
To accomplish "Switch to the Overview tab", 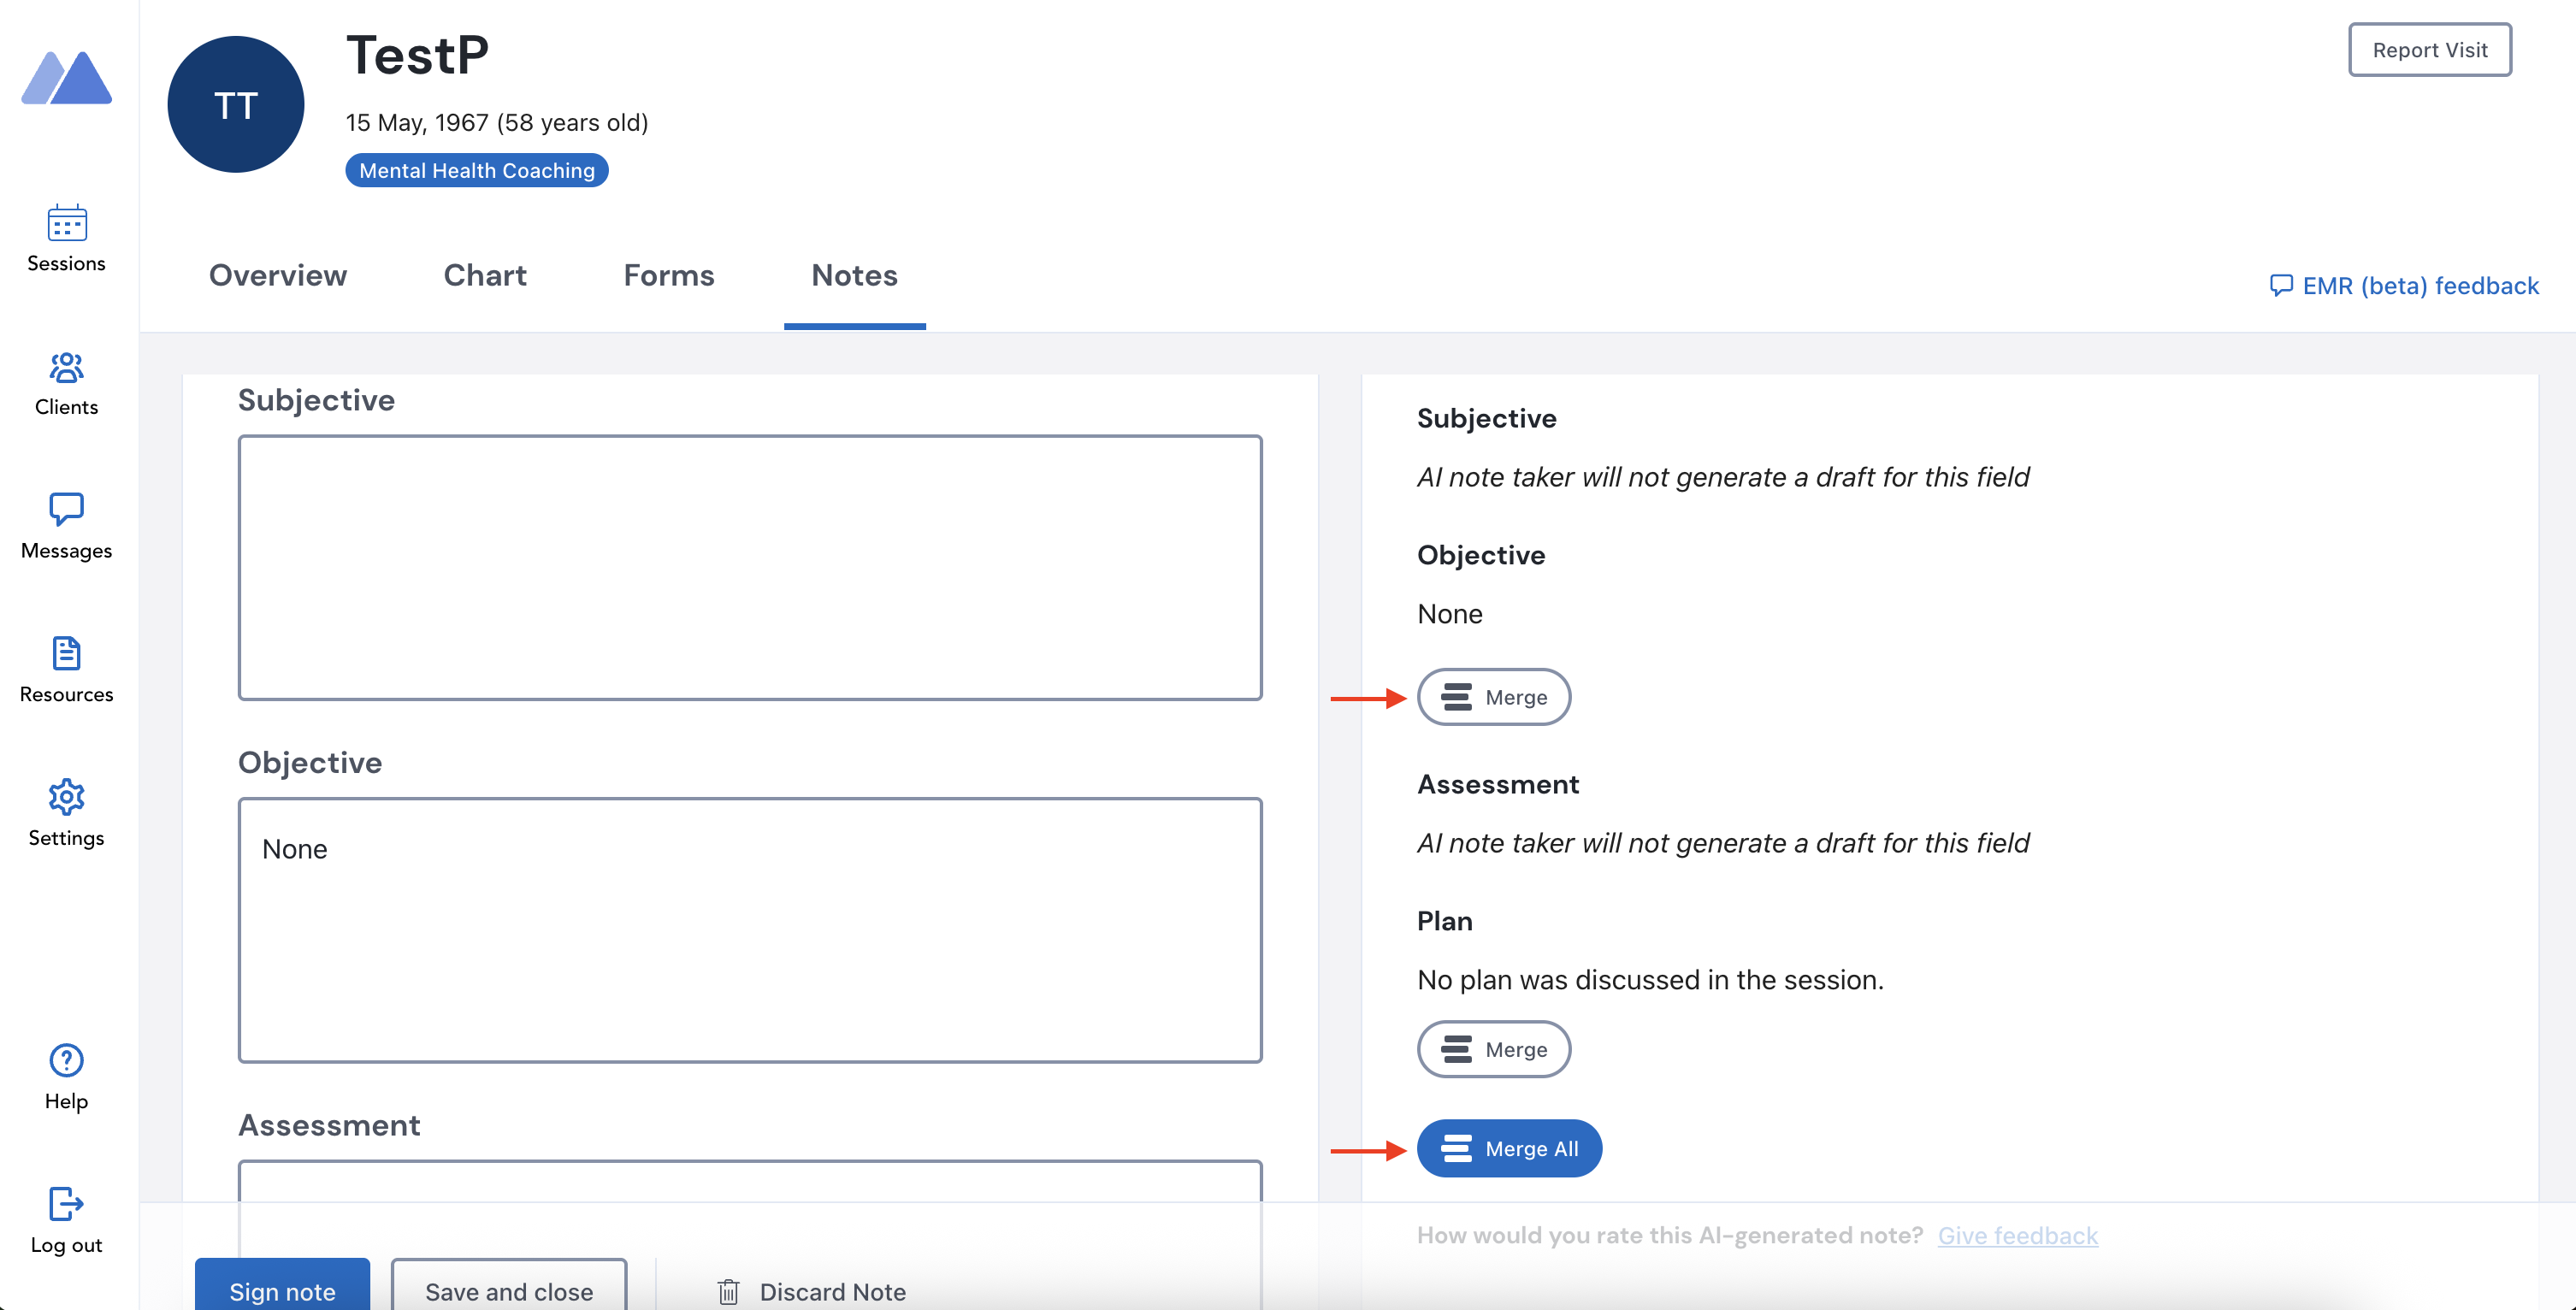I will point(277,276).
